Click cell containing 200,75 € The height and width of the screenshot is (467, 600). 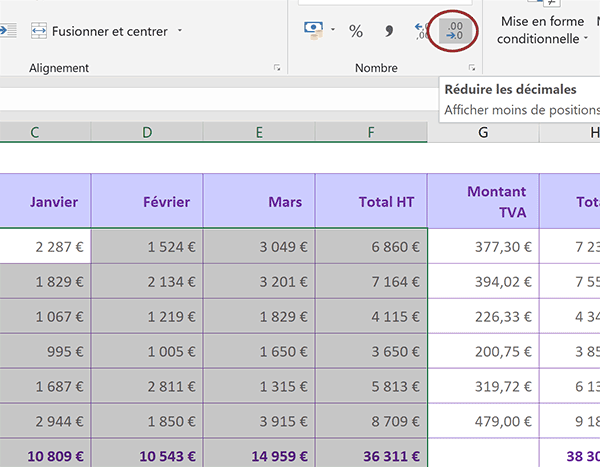pyautogui.click(x=483, y=351)
